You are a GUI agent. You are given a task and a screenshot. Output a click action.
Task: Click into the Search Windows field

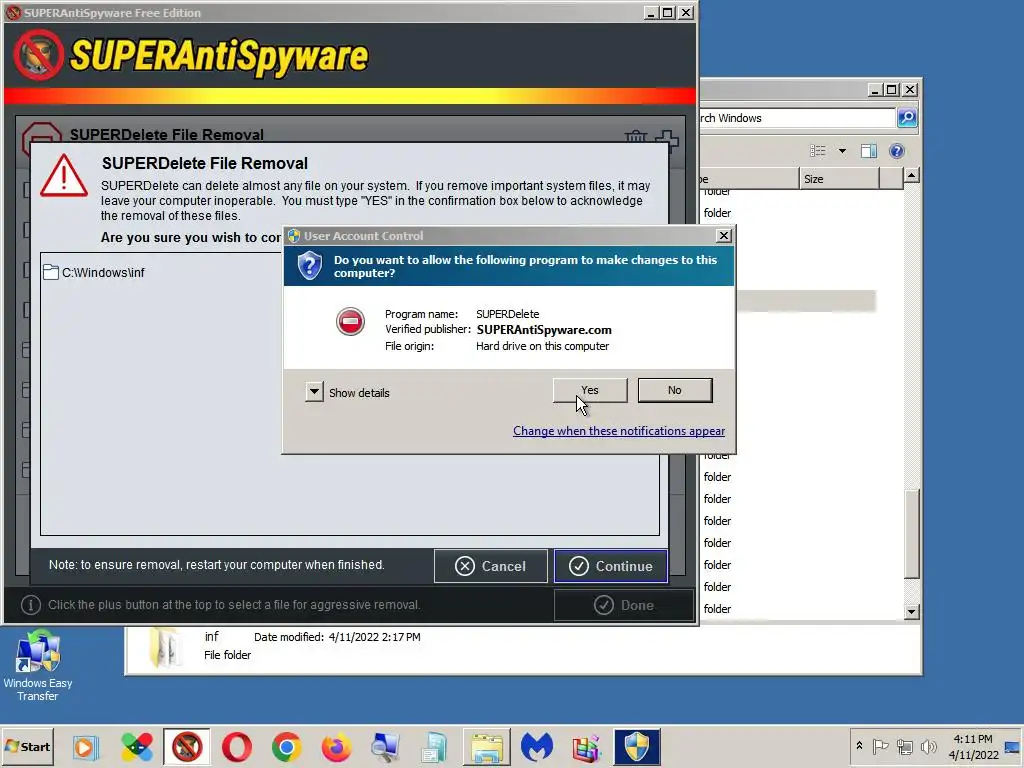pyautogui.click(x=797, y=118)
